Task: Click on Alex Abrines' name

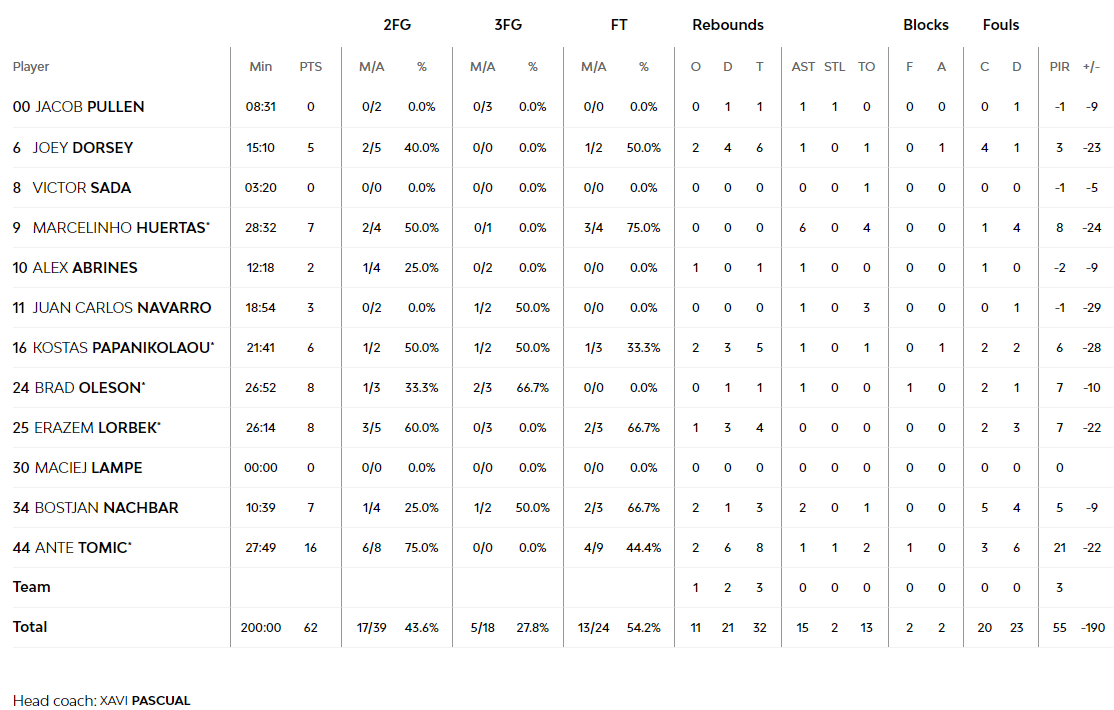Action: (x=86, y=267)
